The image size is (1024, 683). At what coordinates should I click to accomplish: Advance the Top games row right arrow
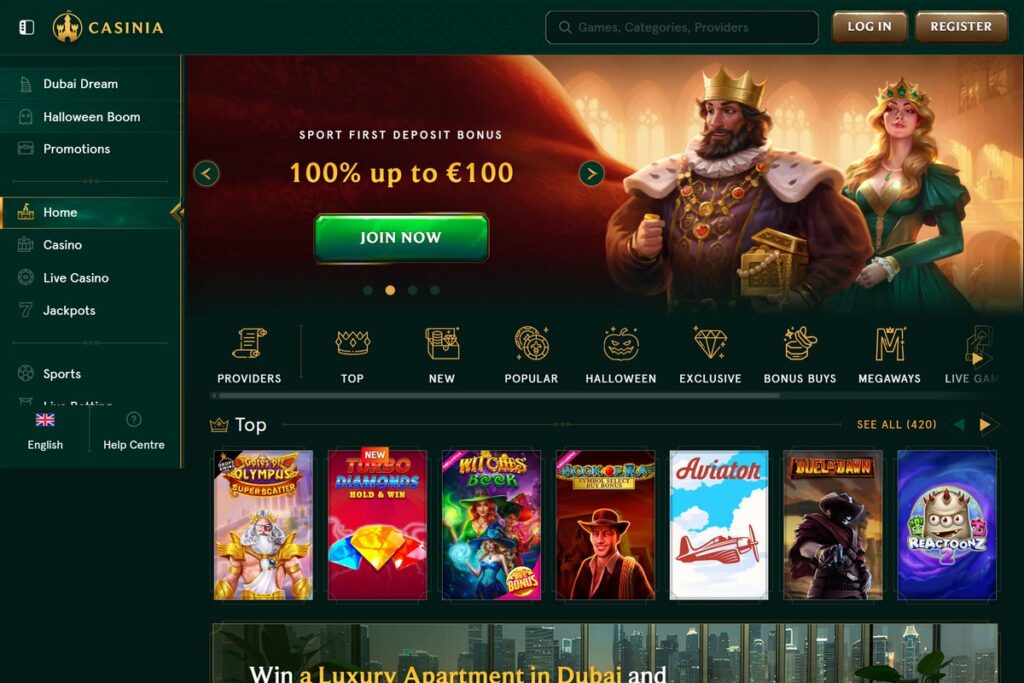click(x=985, y=425)
